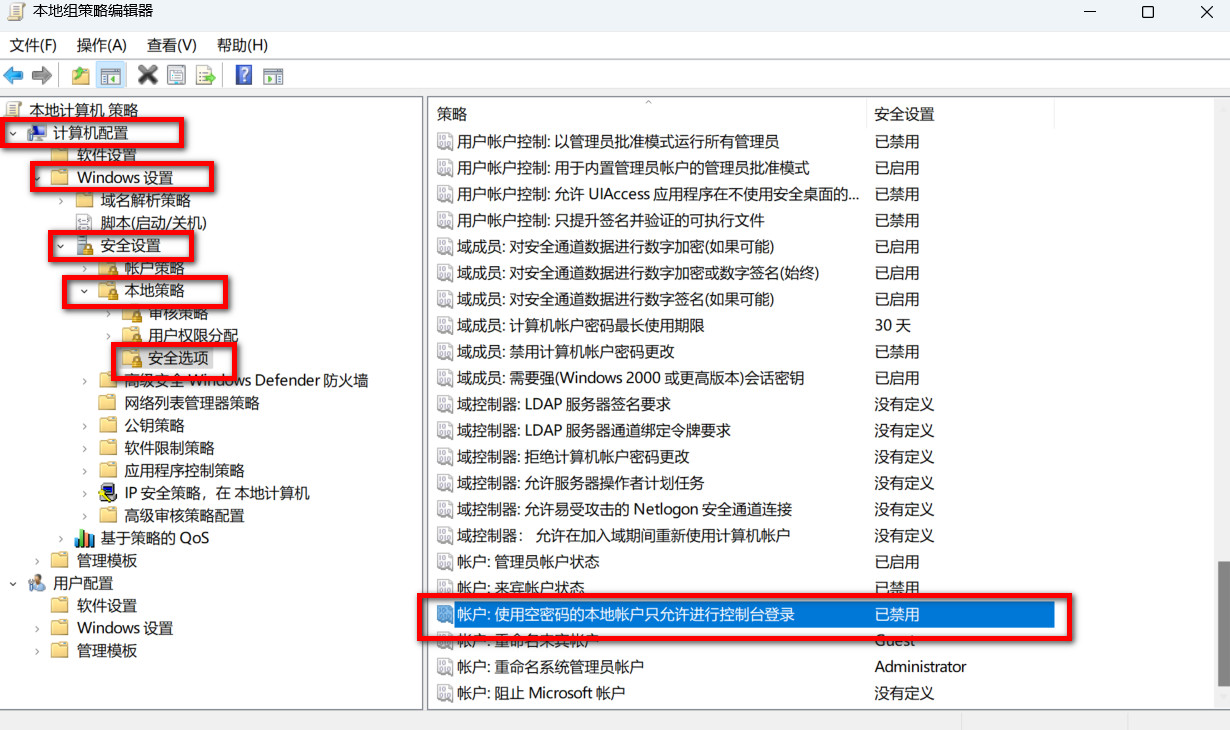Expand 高级安全 Windows Defender 防火墙 node
This screenshot has height=730, width=1230.
point(85,380)
